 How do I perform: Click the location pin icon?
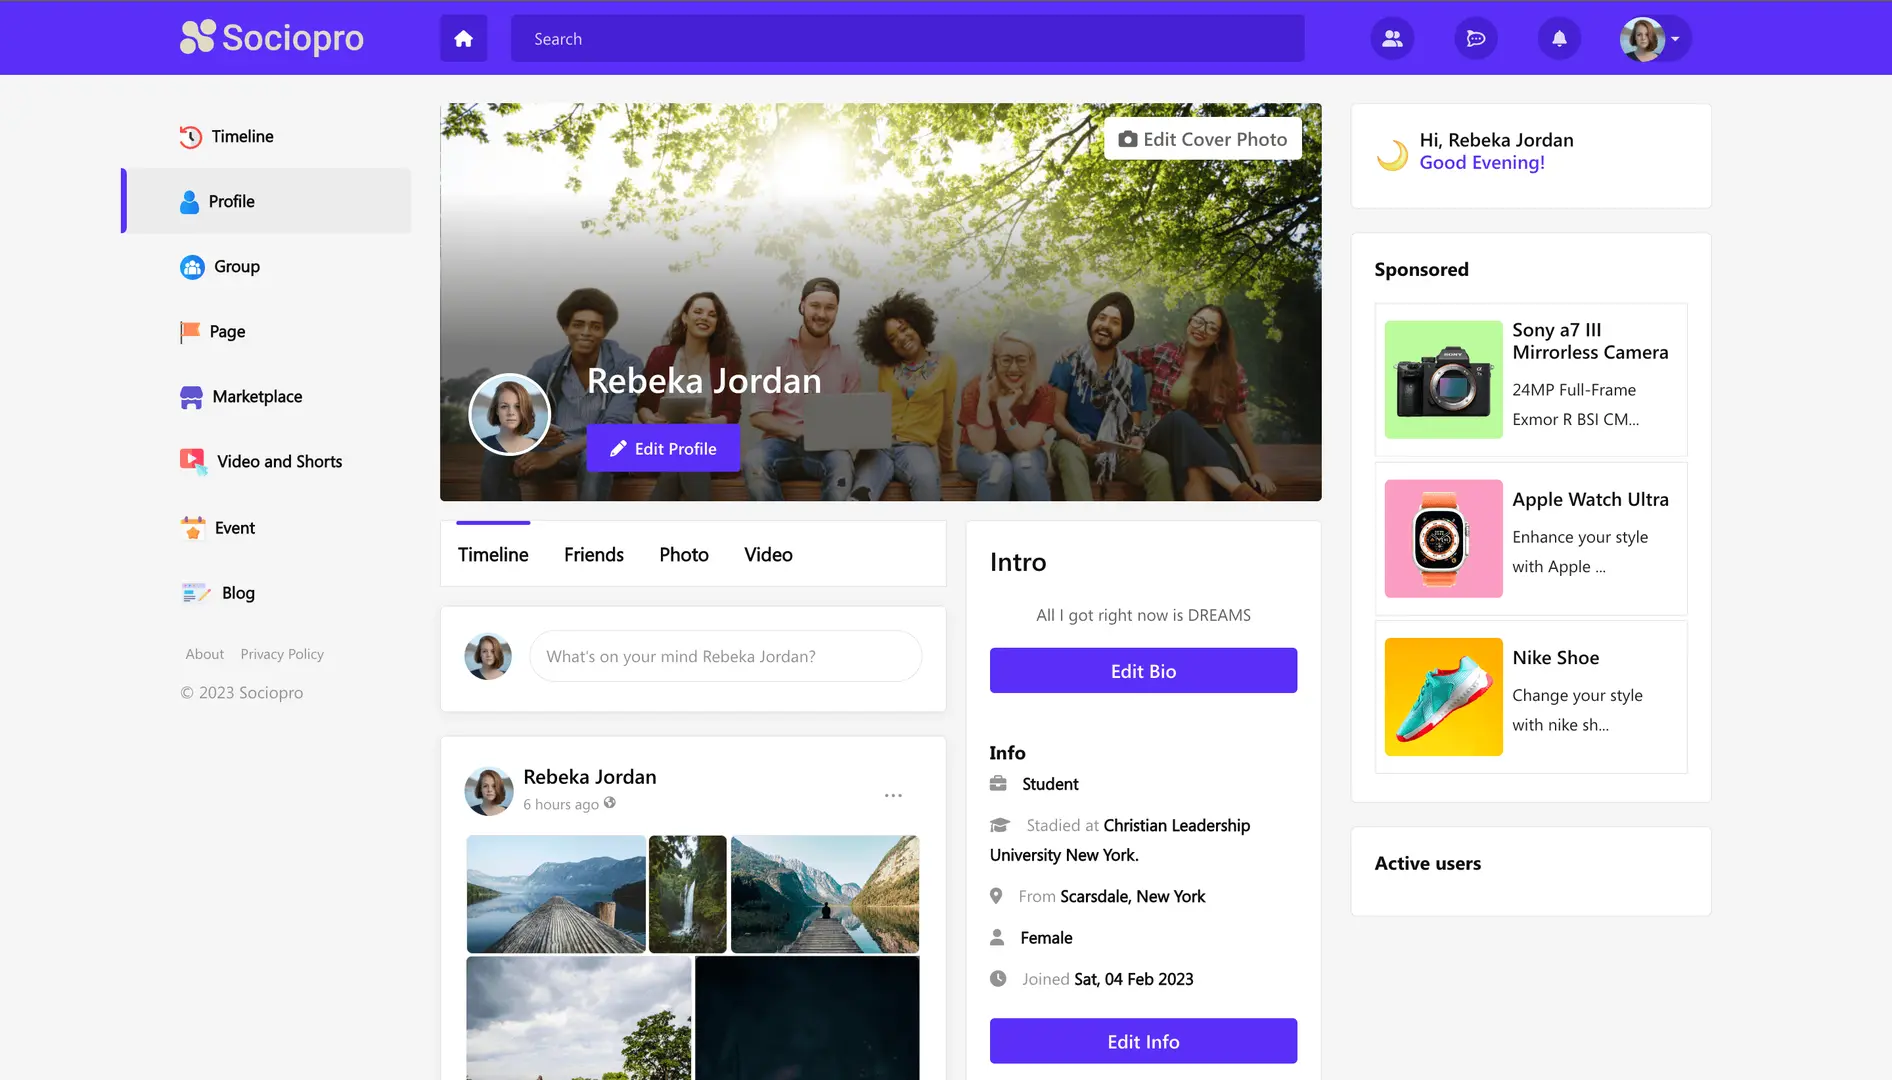pos(996,896)
